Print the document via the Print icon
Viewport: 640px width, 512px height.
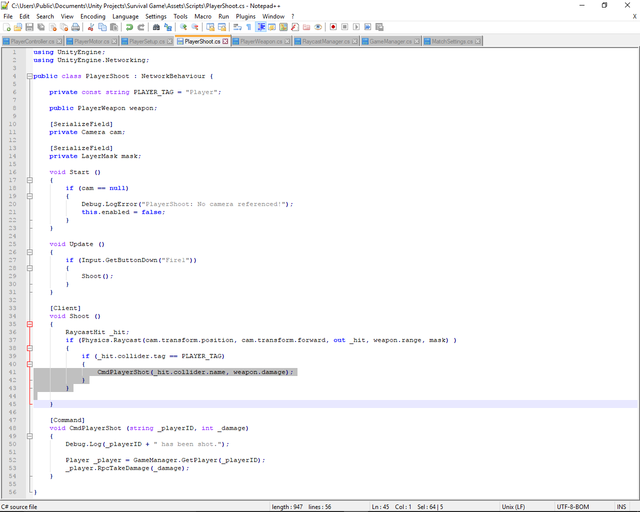(76, 27)
